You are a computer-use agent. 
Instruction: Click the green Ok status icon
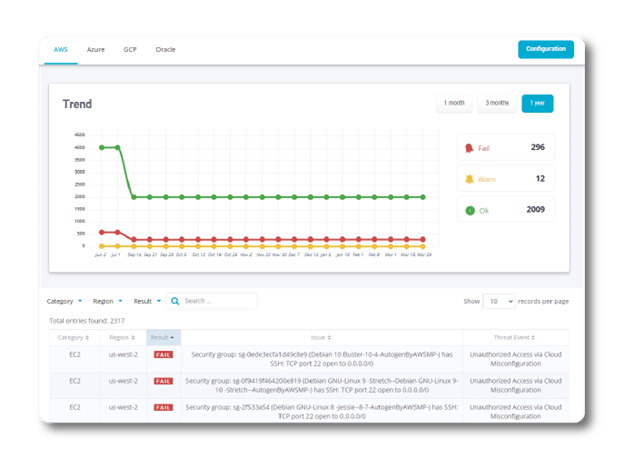click(470, 210)
